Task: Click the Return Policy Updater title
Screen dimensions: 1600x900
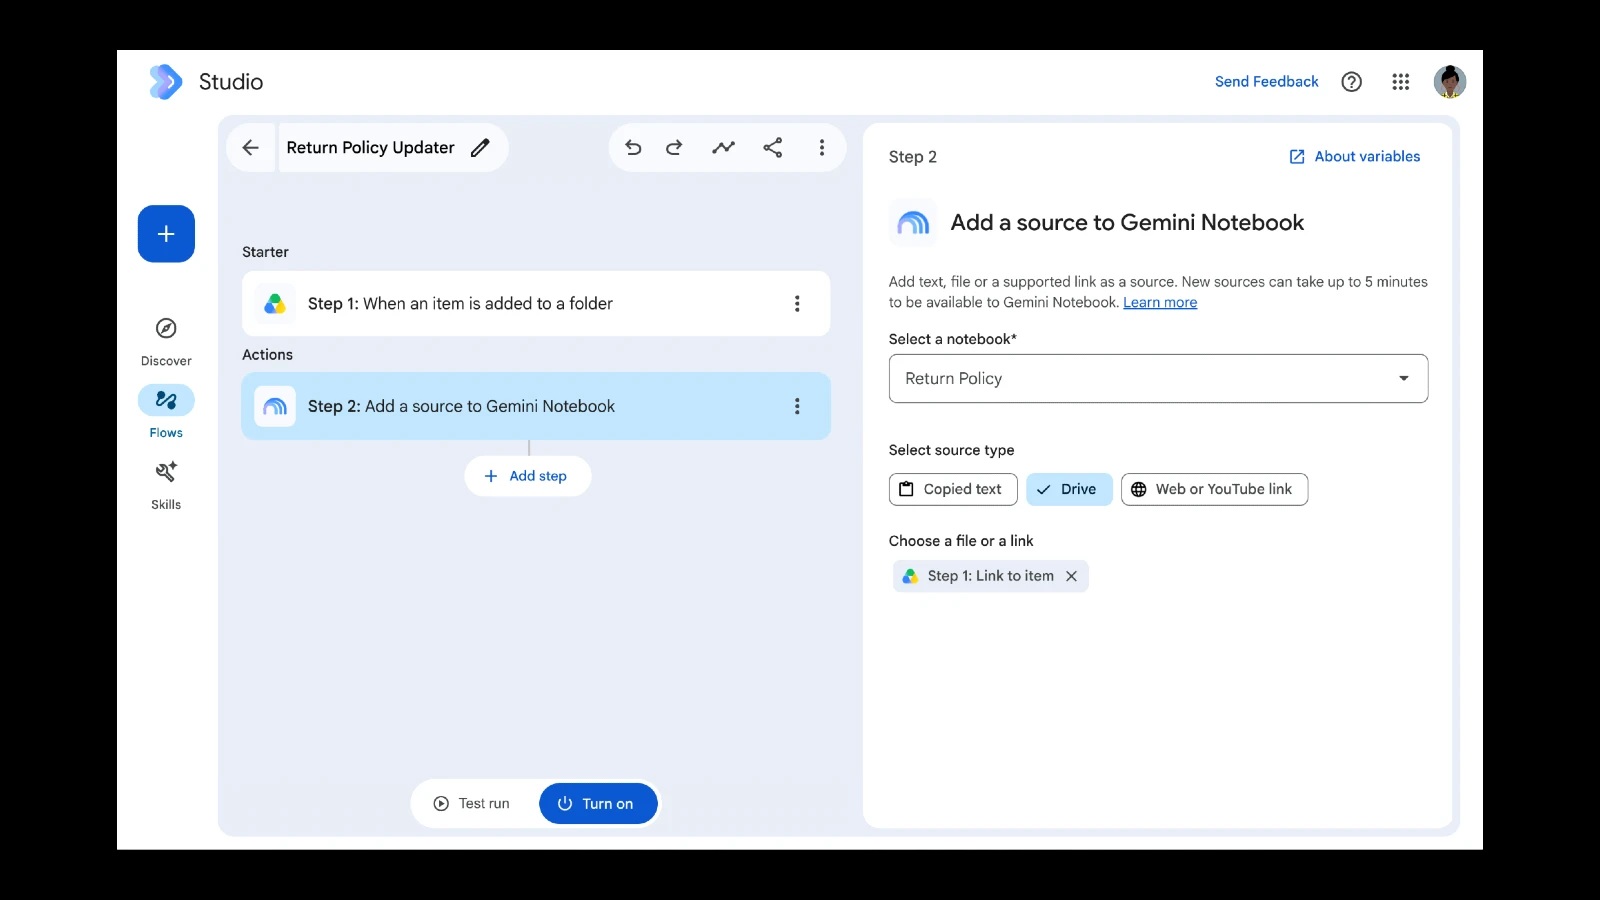Action: [370, 148]
